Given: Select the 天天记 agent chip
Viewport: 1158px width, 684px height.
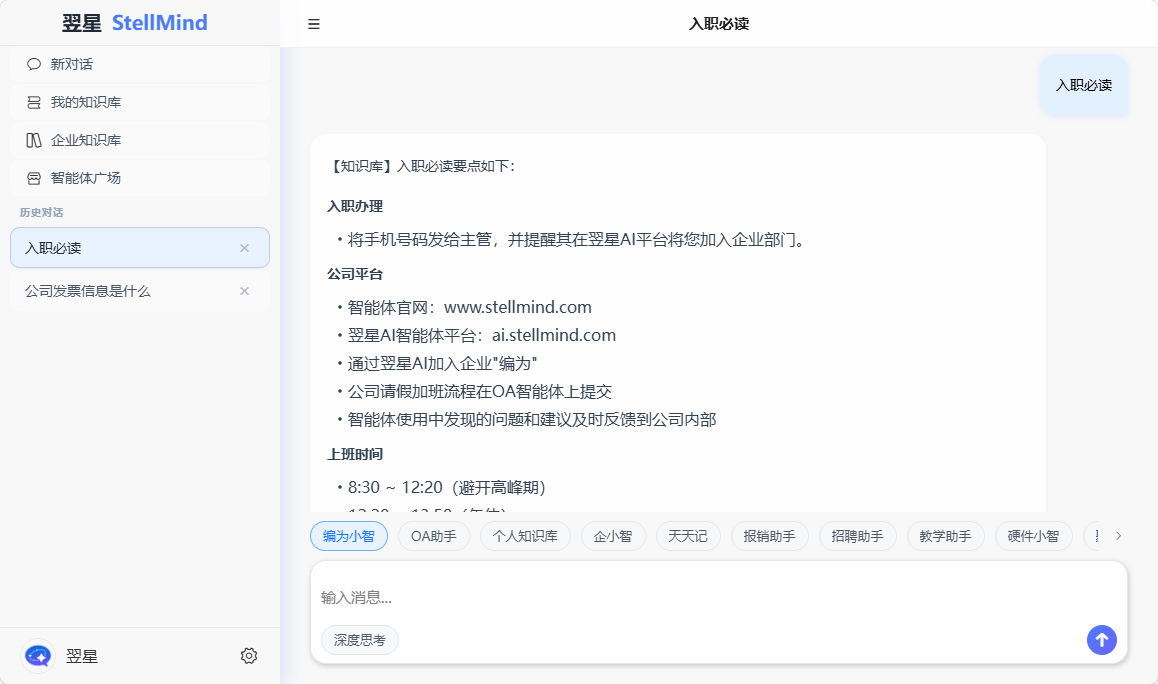Looking at the screenshot, I should pyautogui.click(x=688, y=536).
